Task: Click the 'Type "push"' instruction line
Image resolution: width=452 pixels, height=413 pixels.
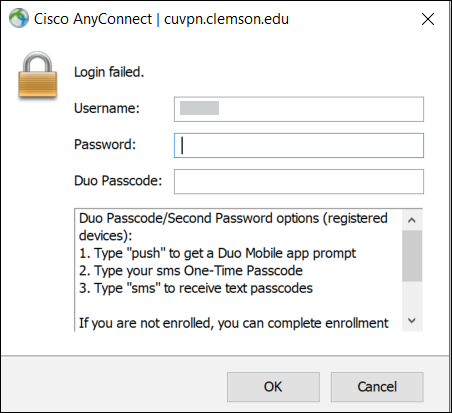Action: 217,253
